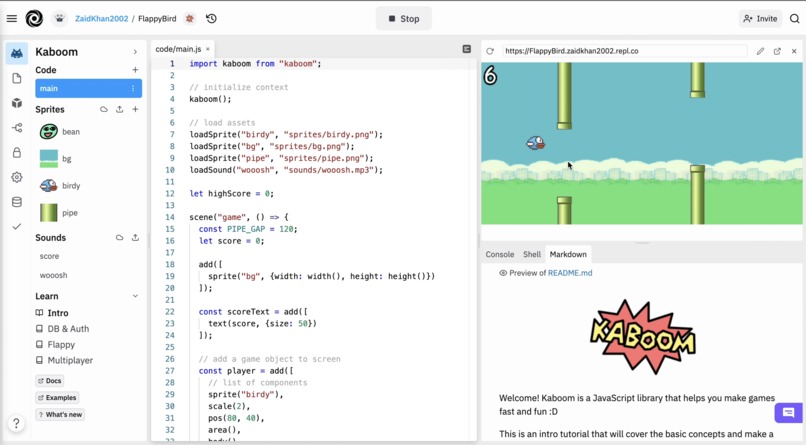This screenshot has height=445, width=806.
Task: Click the Kaboom template badge beside FlappyBird
Action: [190, 18]
